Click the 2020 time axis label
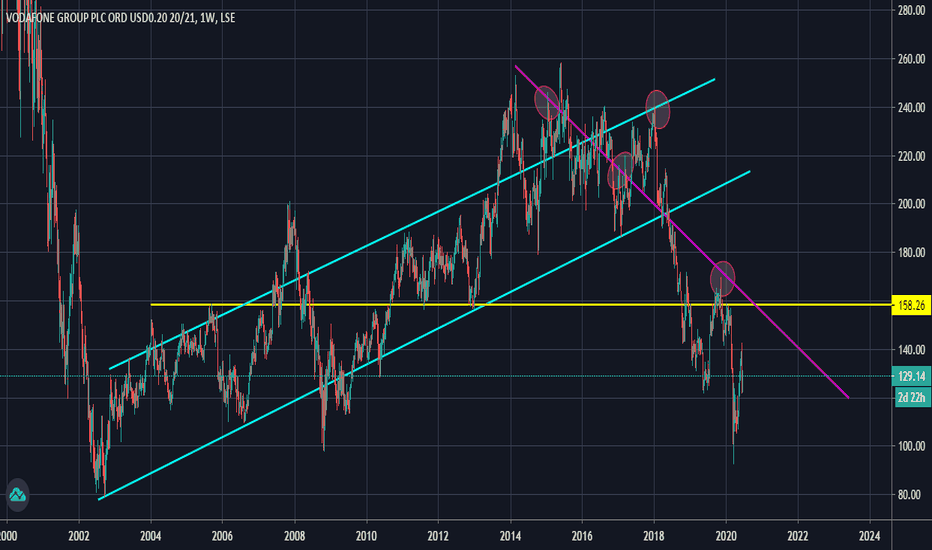This screenshot has width=932, height=550. (x=726, y=536)
